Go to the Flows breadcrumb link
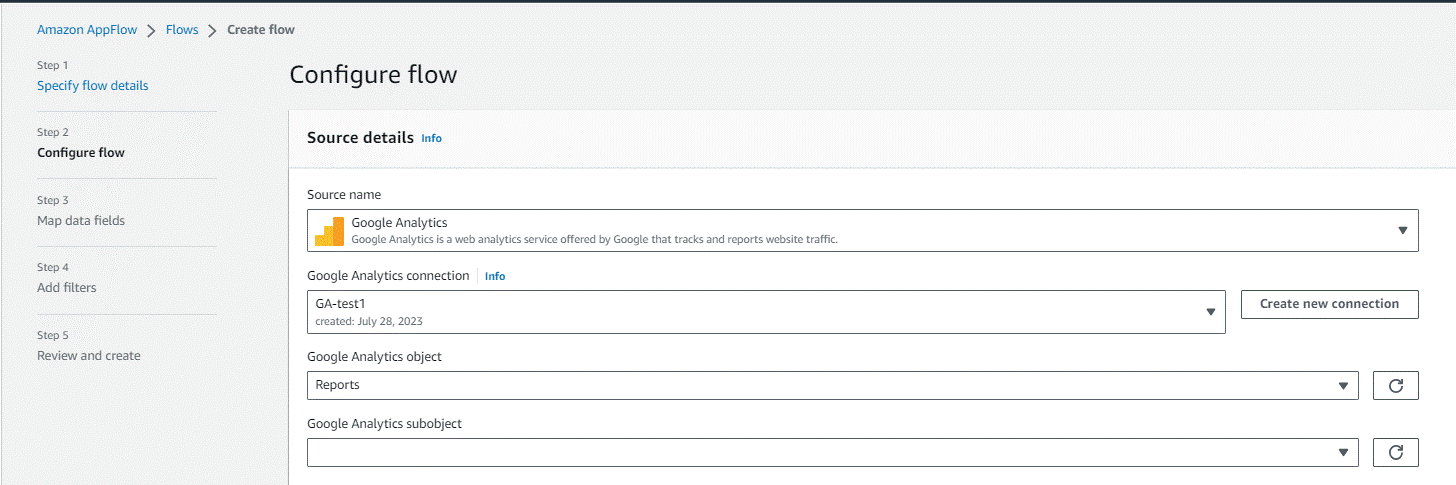The height and width of the screenshot is (485, 1456). [182, 30]
